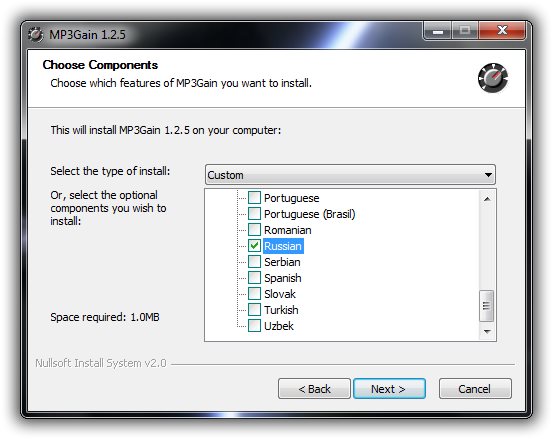This screenshot has height=439, width=553.
Task: Click the Next > button
Action: [389, 389]
